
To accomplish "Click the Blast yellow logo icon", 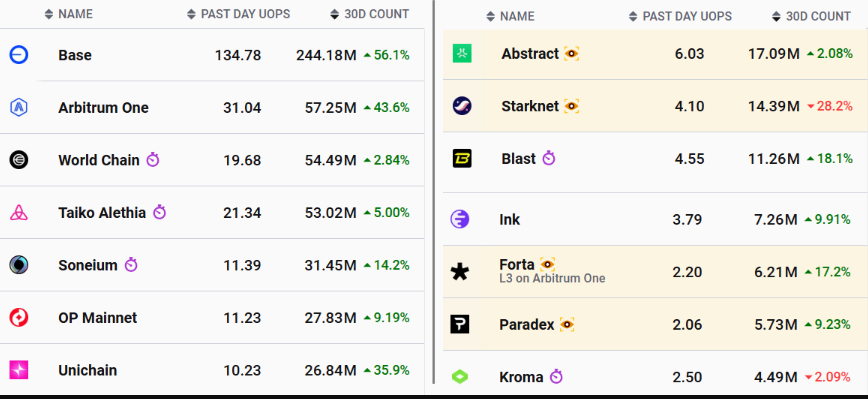I will pos(462,159).
